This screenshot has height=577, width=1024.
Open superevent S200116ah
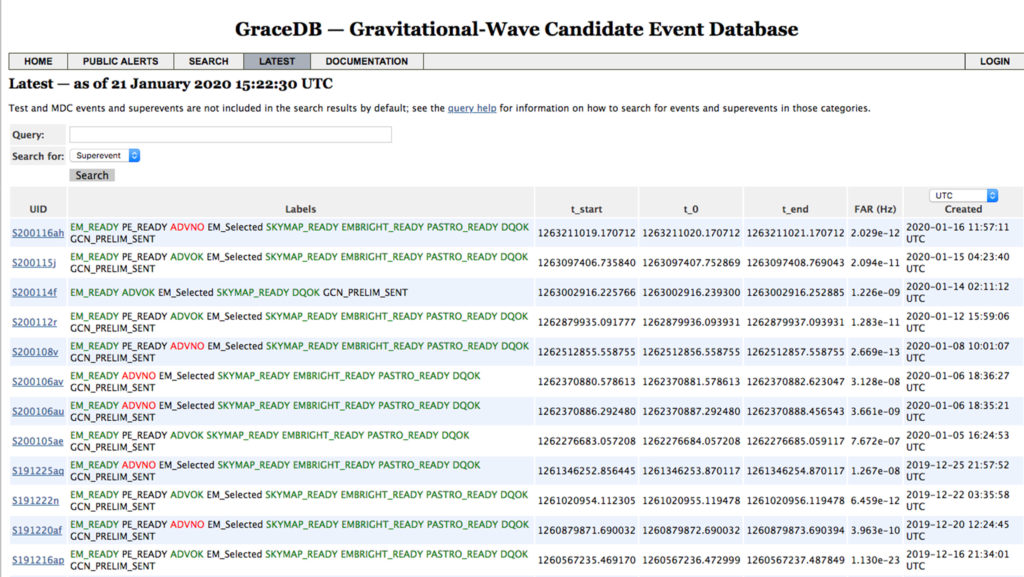(38, 233)
